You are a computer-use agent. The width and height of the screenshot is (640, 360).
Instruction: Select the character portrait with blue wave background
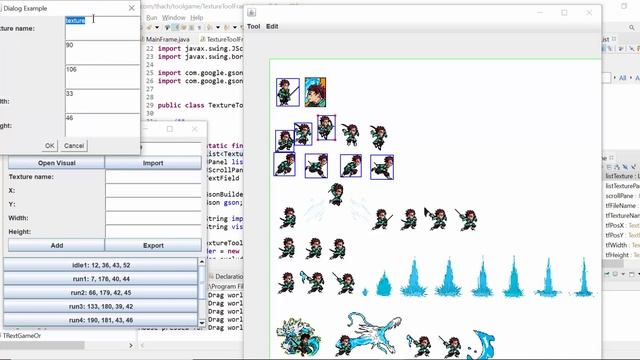pyautogui.click(x=316, y=92)
